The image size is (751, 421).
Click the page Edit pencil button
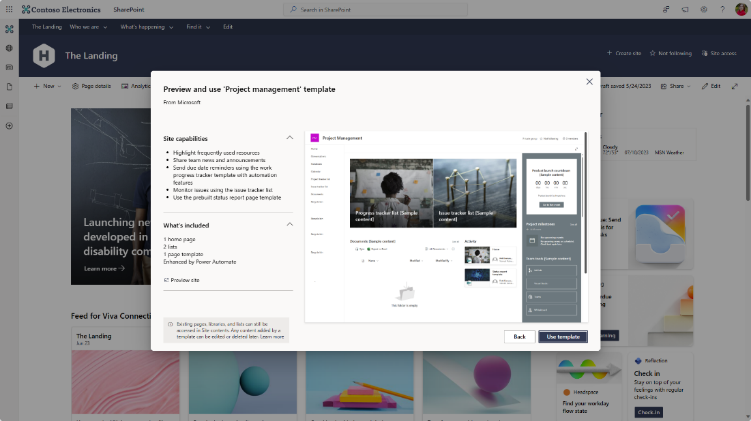[711, 86]
